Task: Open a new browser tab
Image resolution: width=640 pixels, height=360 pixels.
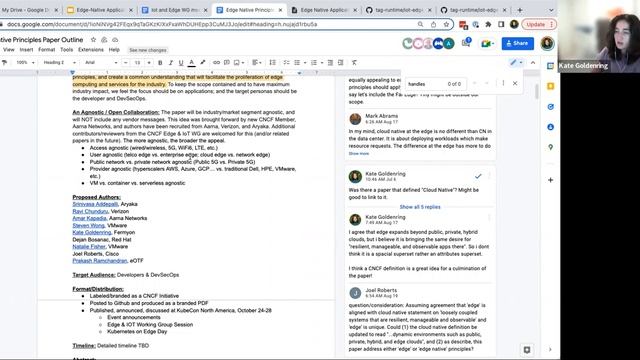Action: [x=520, y=10]
